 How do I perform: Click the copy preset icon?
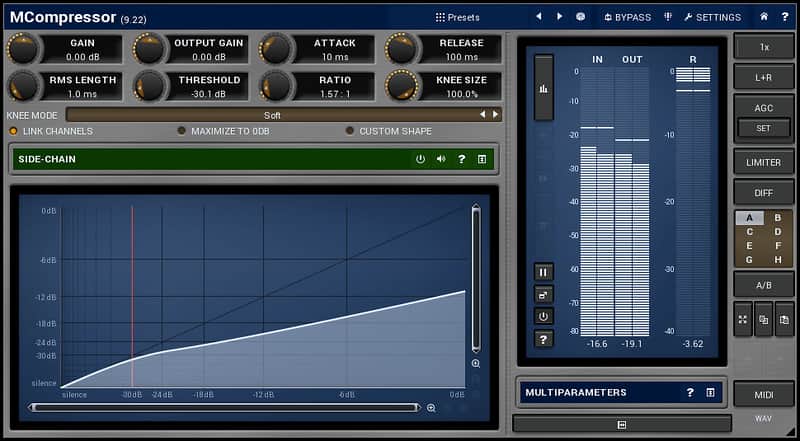pyautogui.click(x=764, y=320)
